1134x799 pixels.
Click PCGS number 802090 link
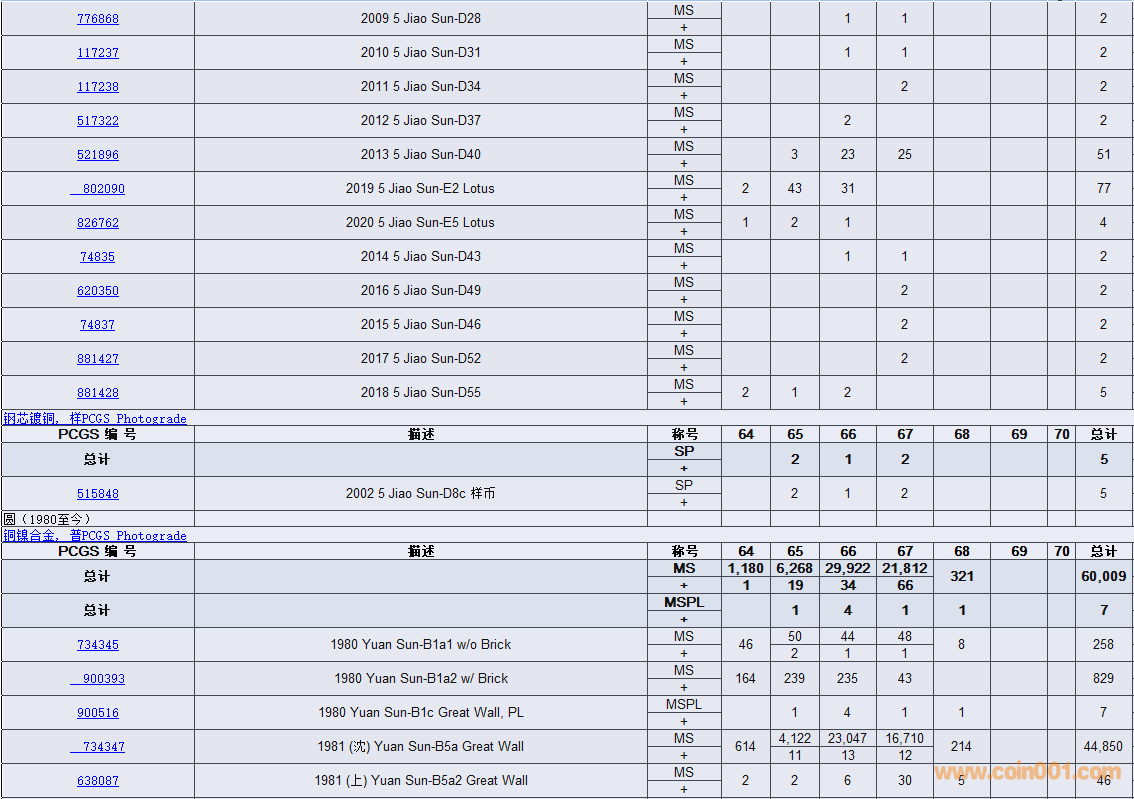100,189
